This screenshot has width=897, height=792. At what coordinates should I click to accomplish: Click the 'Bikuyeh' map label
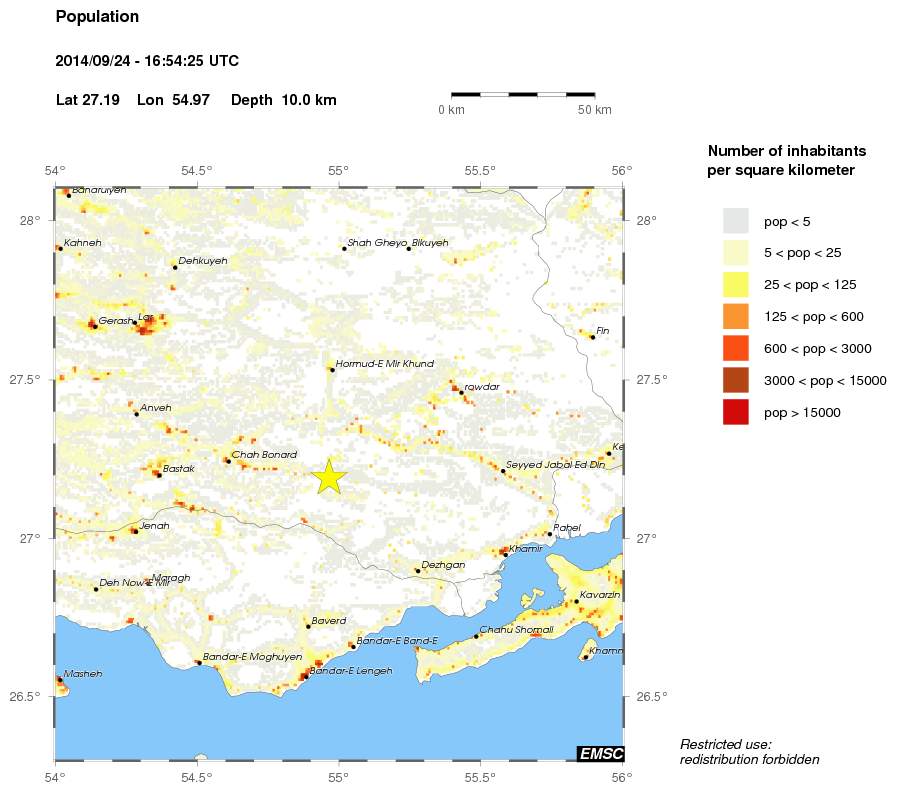(x=430, y=243)
